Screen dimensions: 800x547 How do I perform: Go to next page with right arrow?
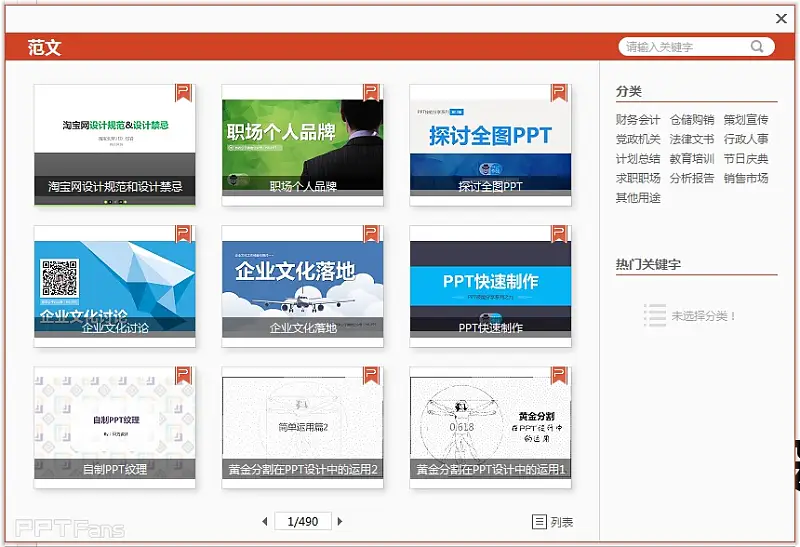click(x=340, y=522)
